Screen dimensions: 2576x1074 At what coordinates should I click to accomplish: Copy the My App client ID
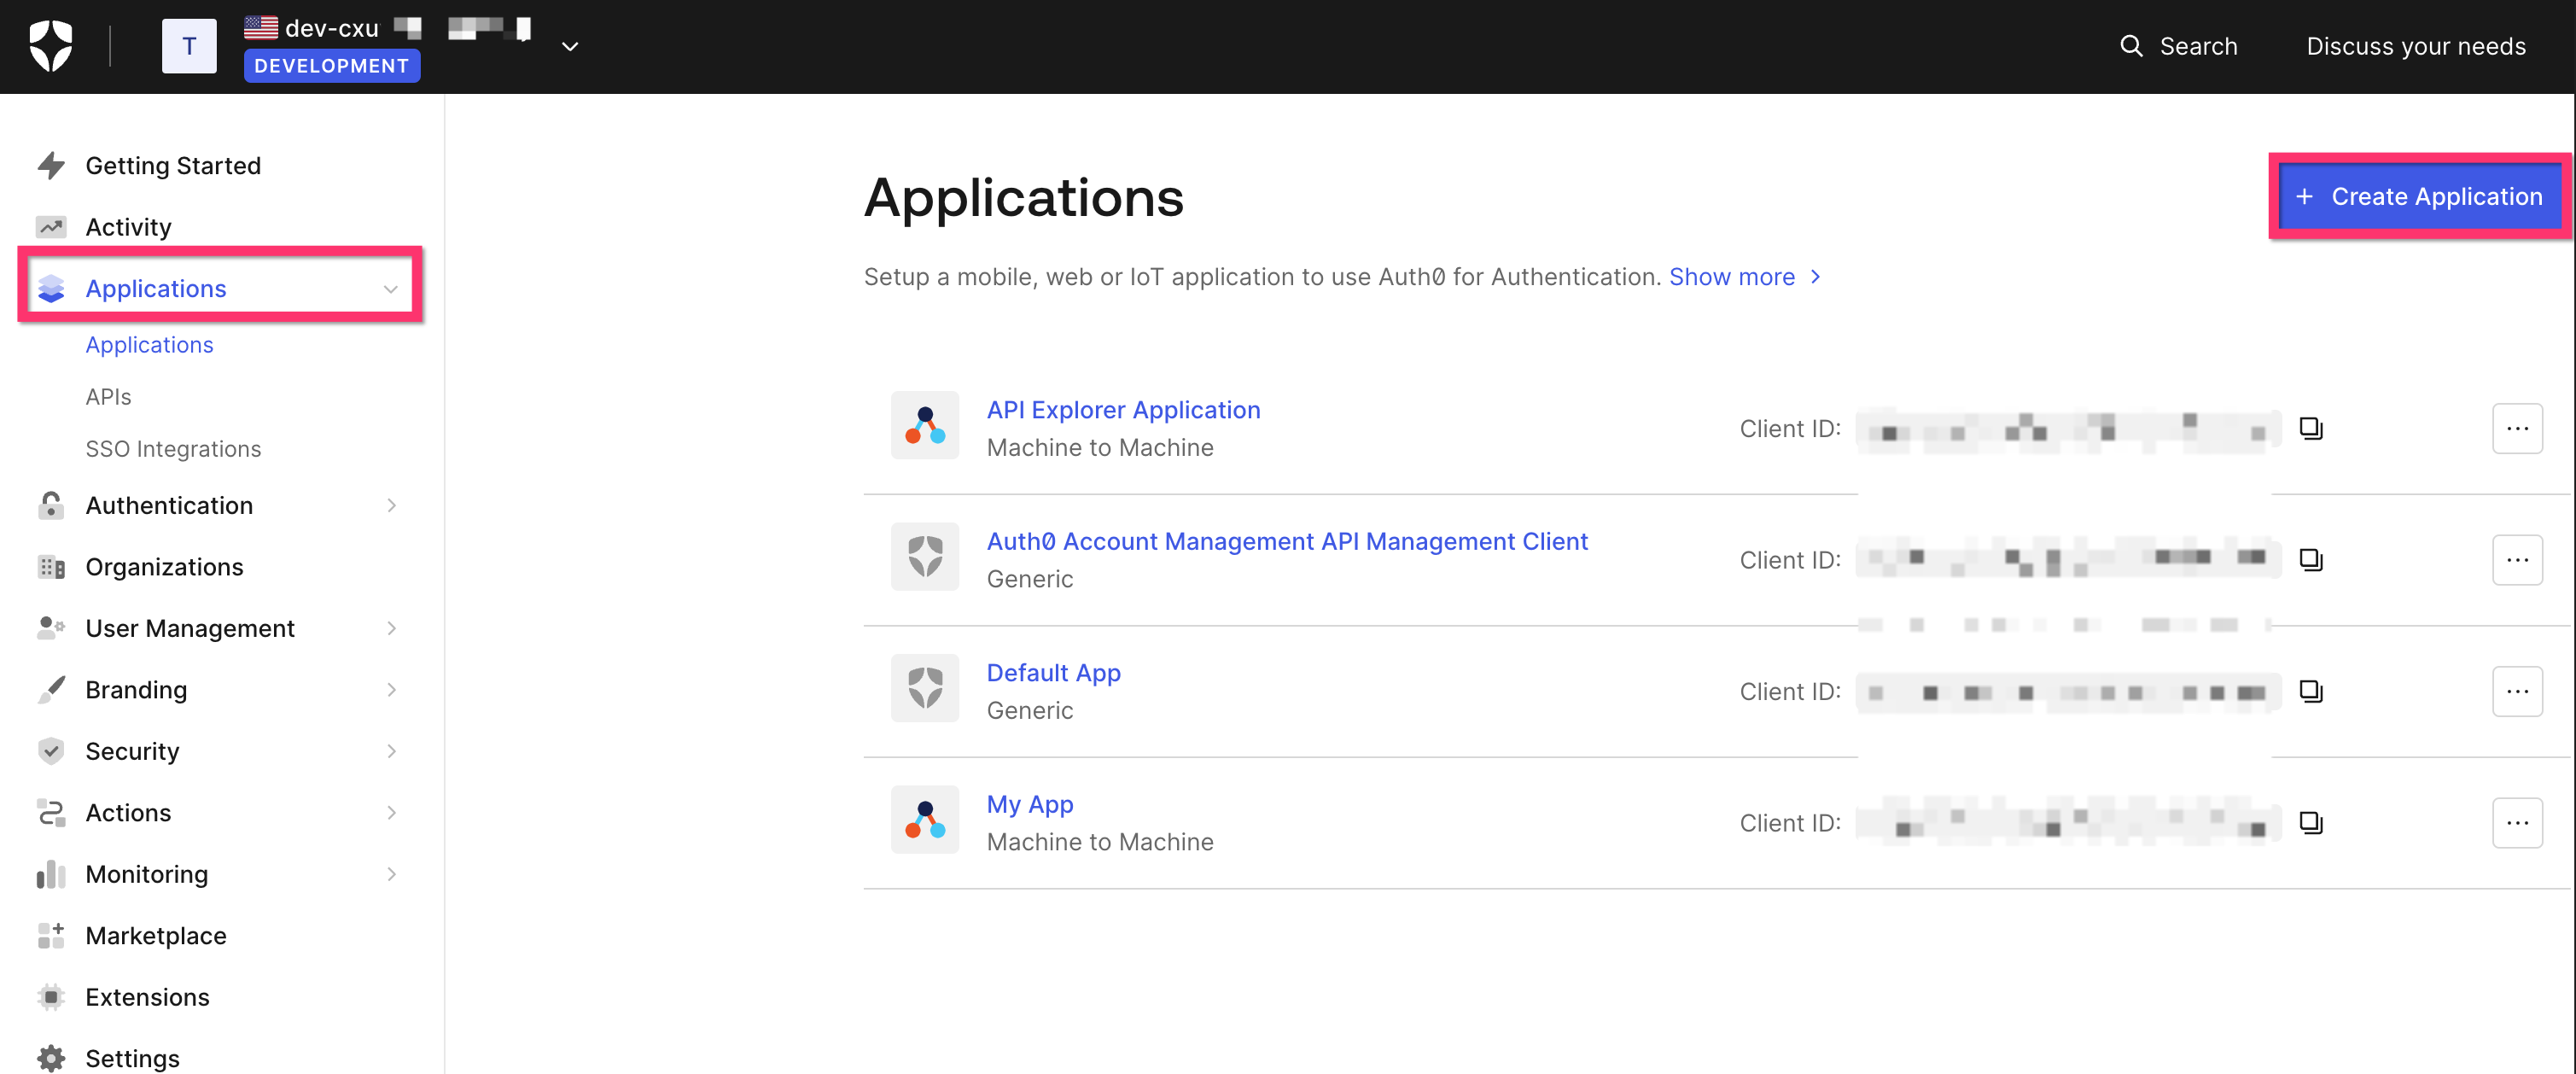click(x=2310, y=823)
